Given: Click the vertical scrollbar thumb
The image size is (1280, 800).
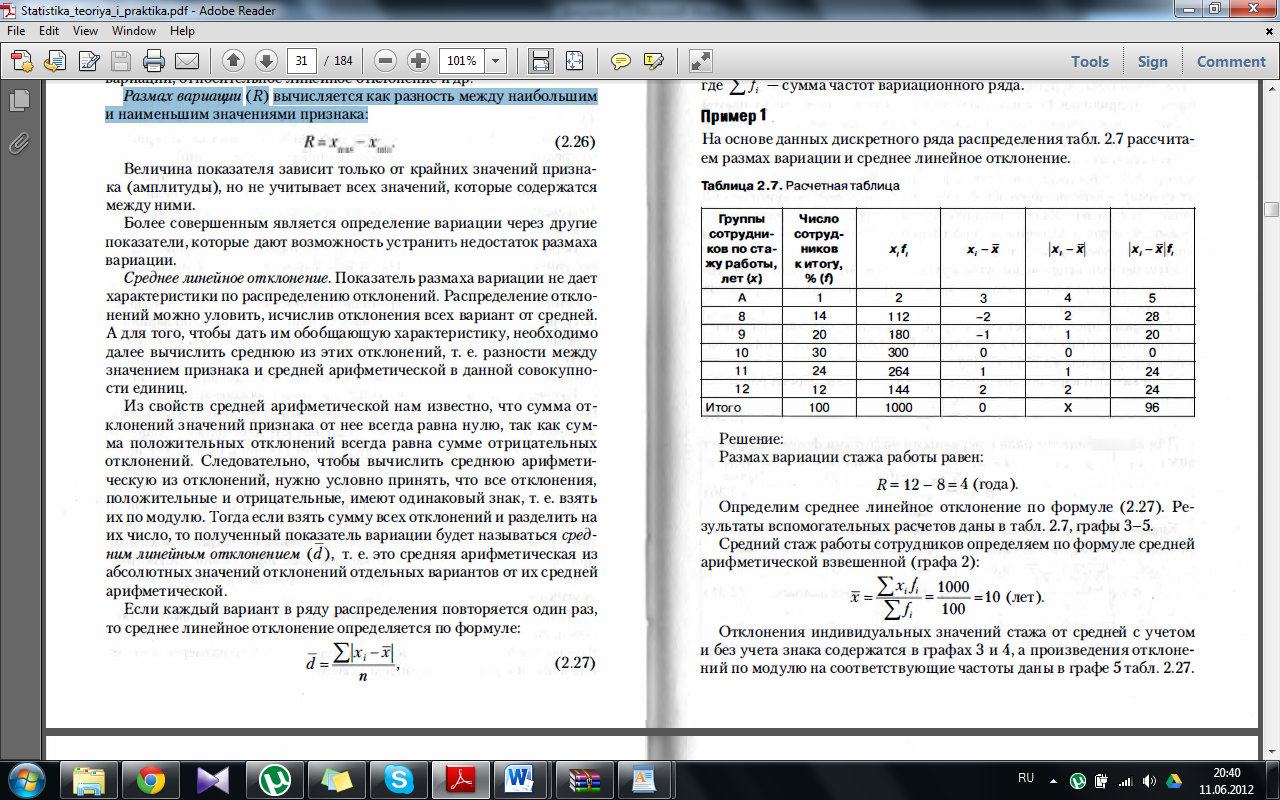Looking at the screenshot, I should (1271, 209).
